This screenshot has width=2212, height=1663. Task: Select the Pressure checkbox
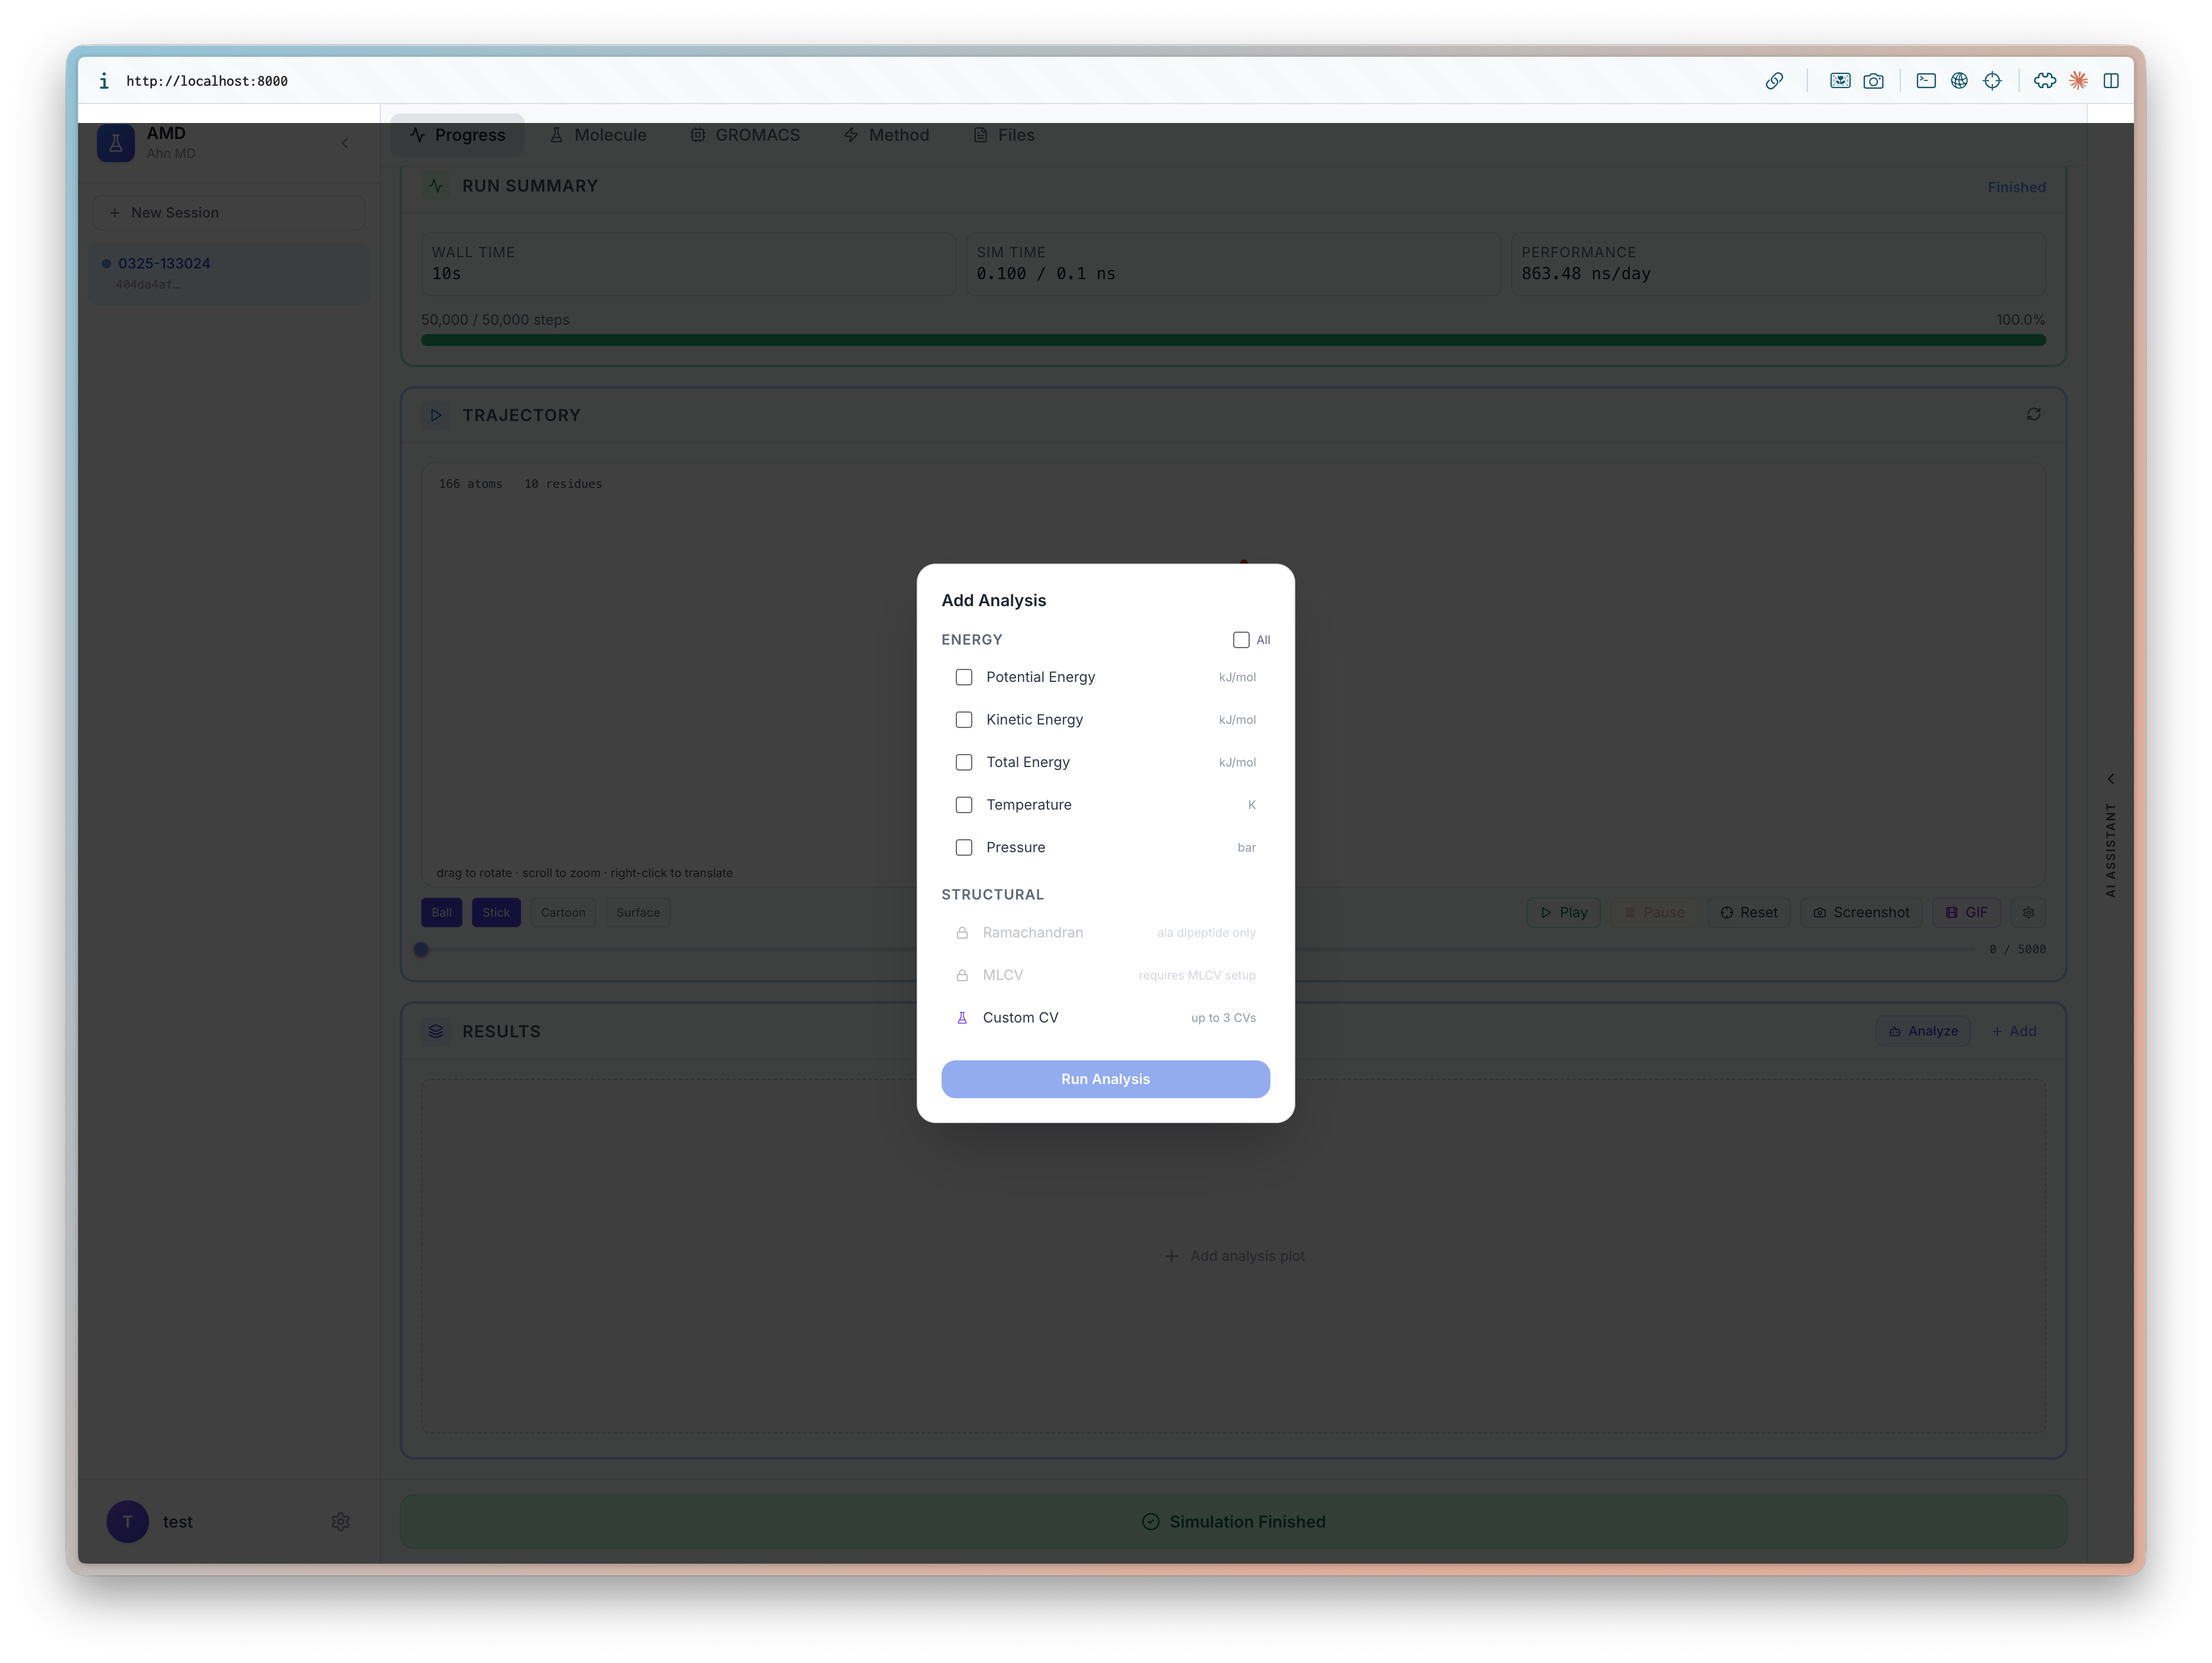[x=964, y=847]
